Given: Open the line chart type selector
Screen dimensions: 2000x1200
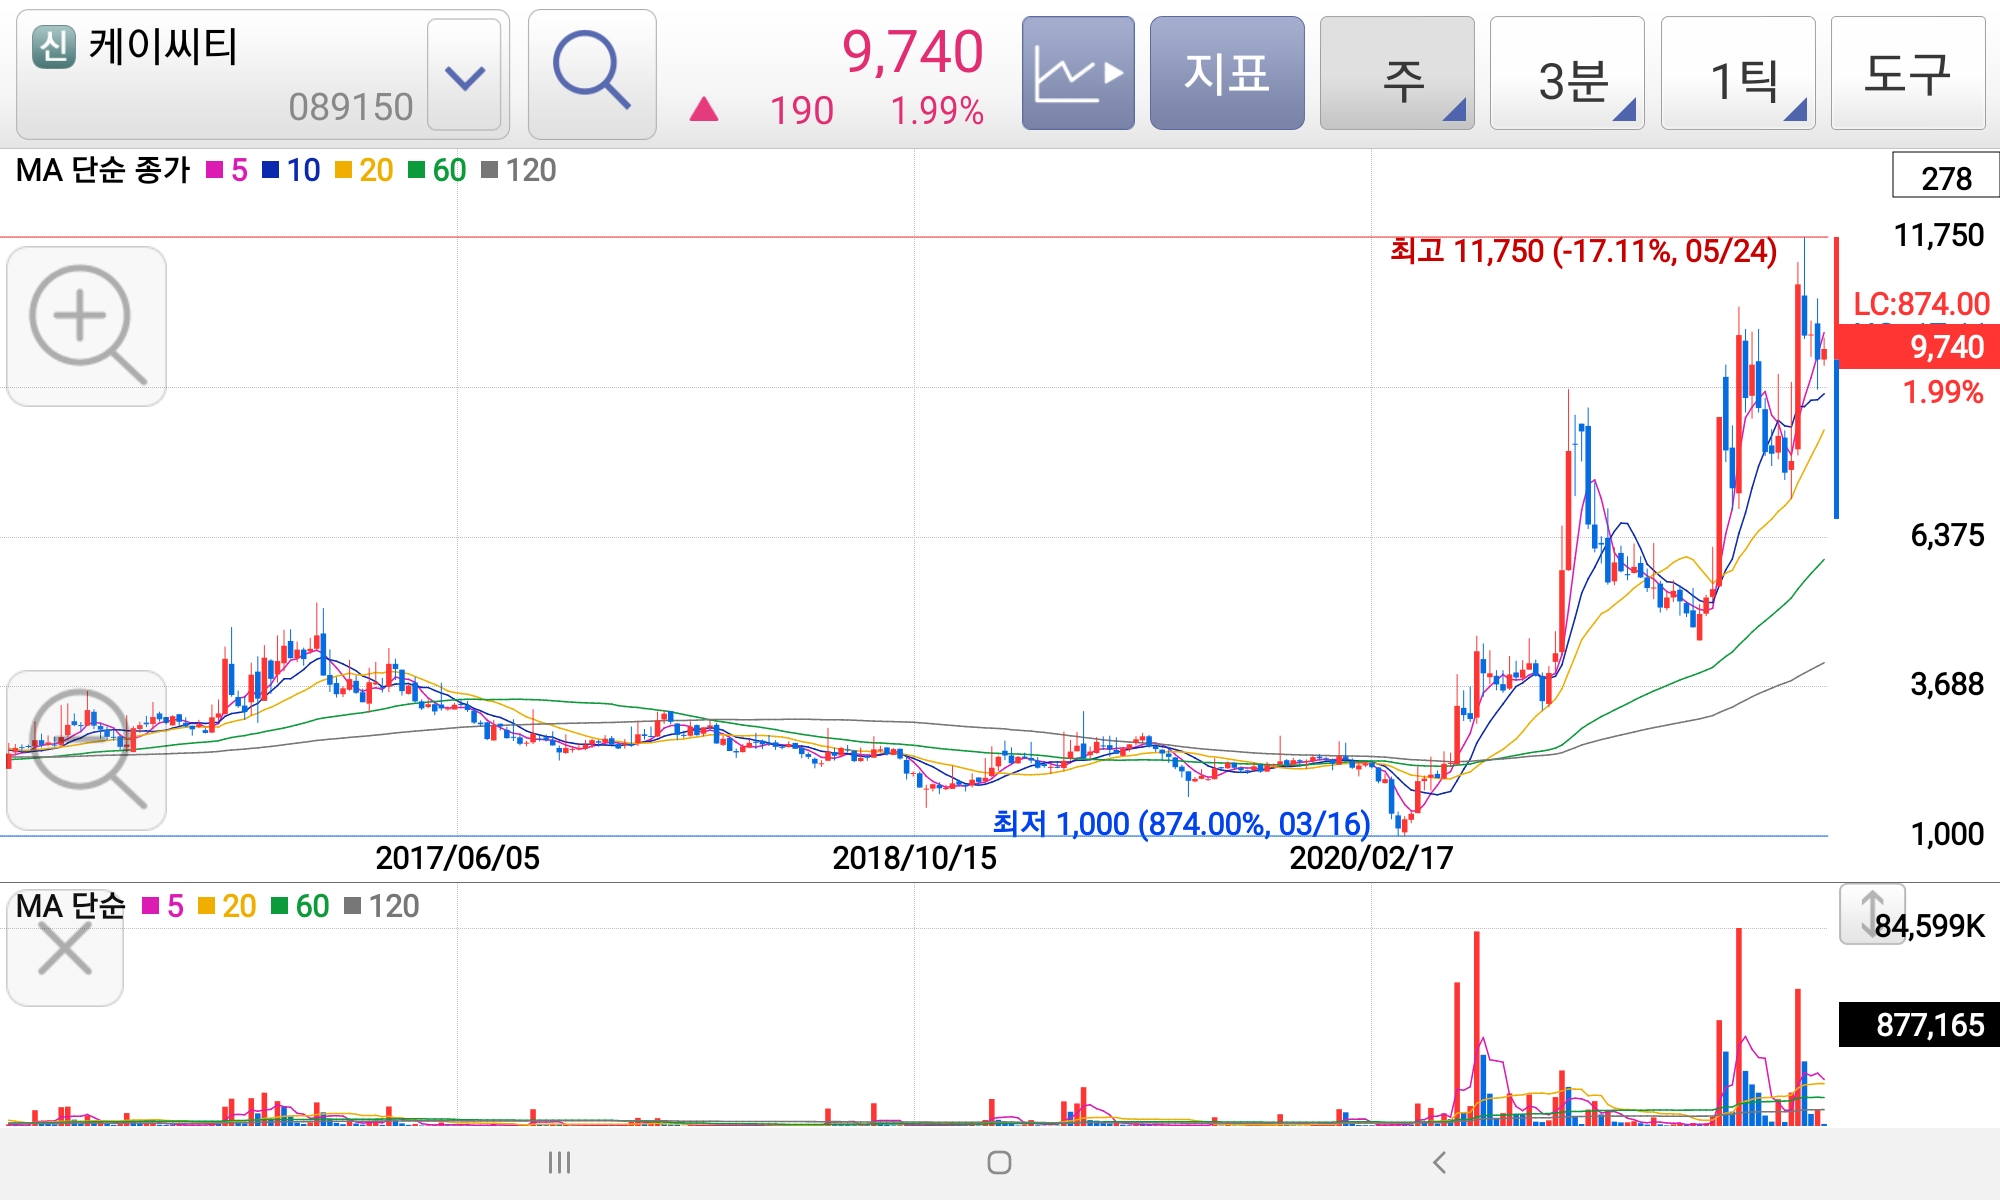Looking at the screenshot, I should 1078,74.
